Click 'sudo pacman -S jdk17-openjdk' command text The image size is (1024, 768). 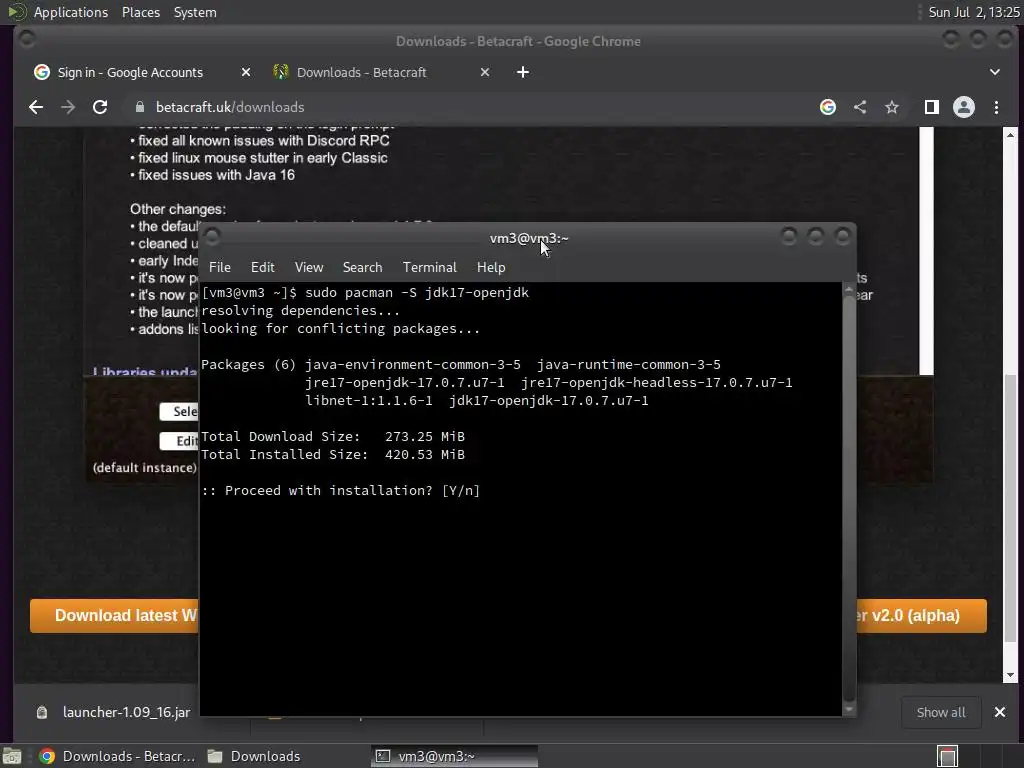click(x=417, y=293)
